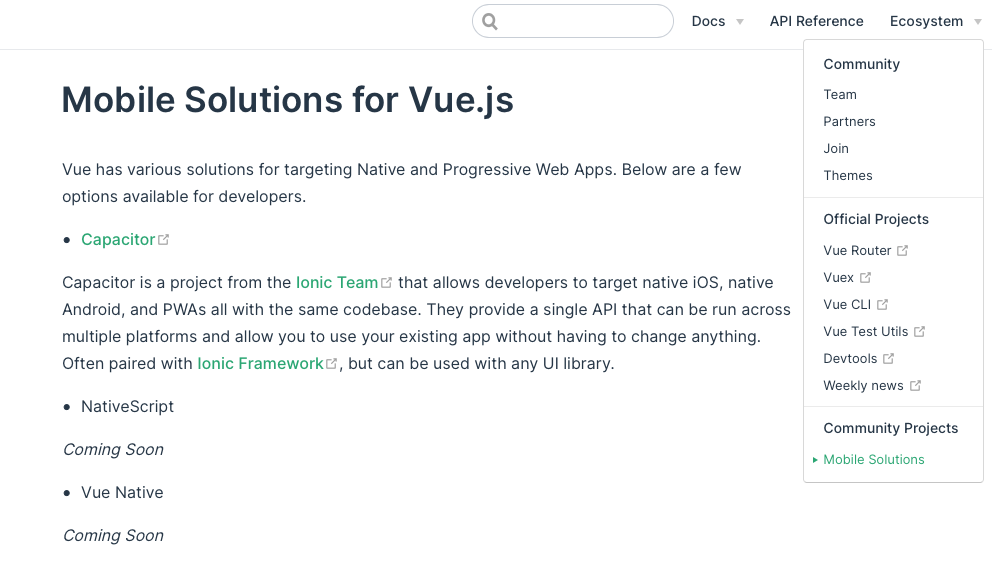Open Vue CLI project link
Screen dimensions: 992x585
point(847,304)
